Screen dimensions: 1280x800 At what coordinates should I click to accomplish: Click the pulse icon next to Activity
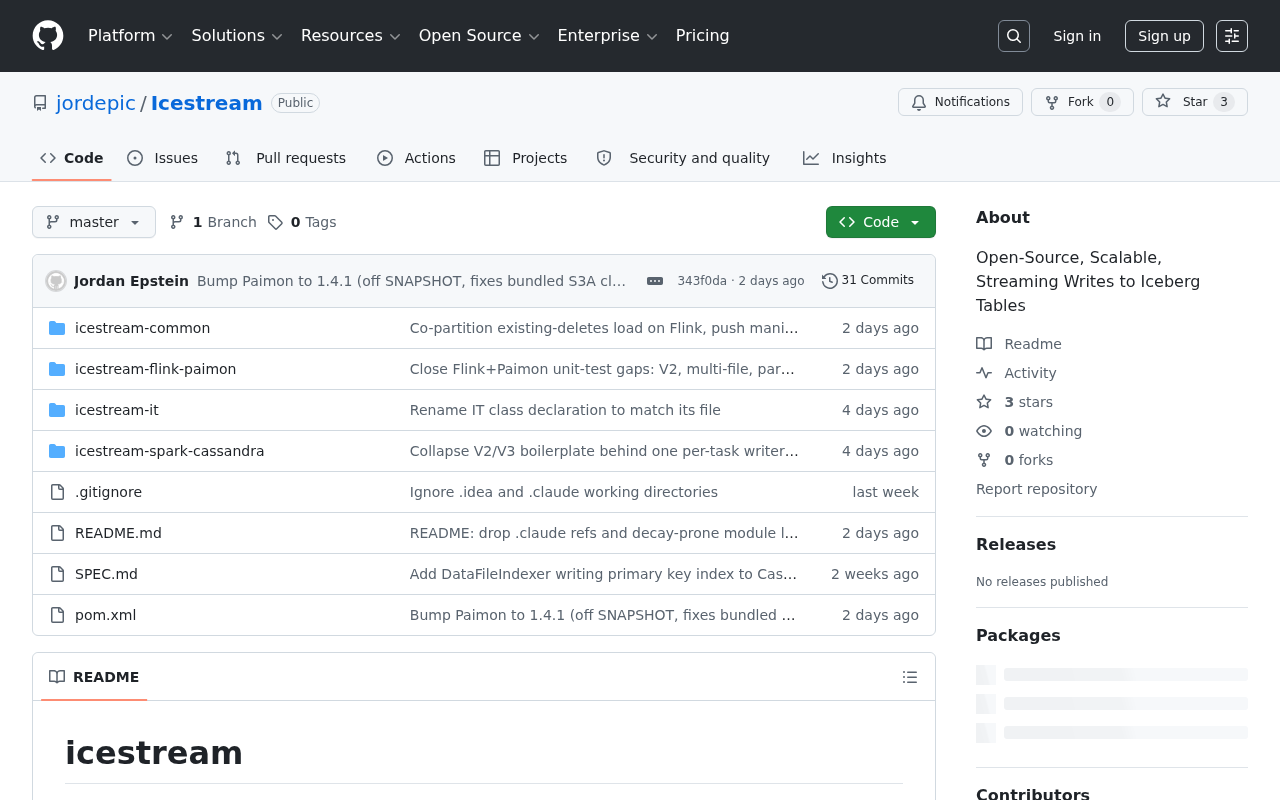pos(984,373)
